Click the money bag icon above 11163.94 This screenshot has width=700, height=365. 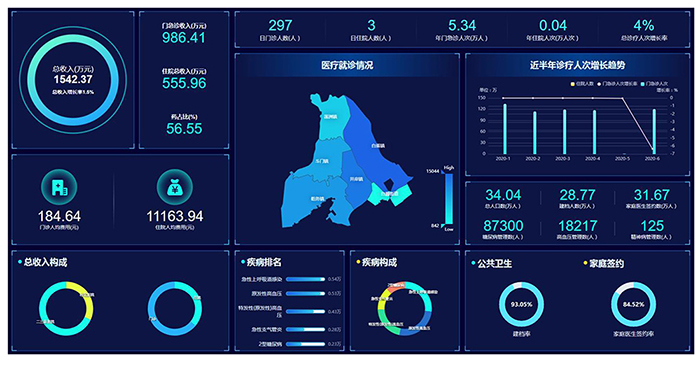(175, 187)
